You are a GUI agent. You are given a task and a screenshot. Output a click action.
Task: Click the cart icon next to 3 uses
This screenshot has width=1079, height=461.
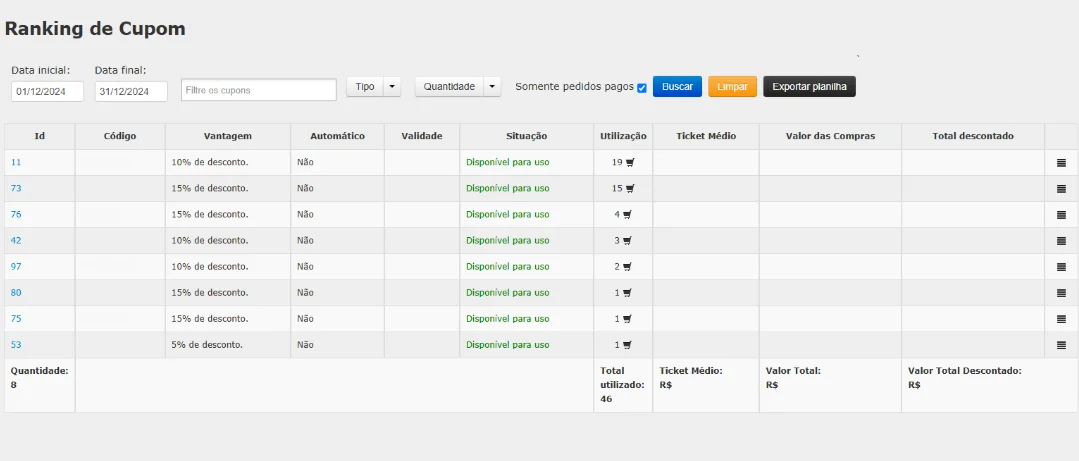tap(627, 240)
